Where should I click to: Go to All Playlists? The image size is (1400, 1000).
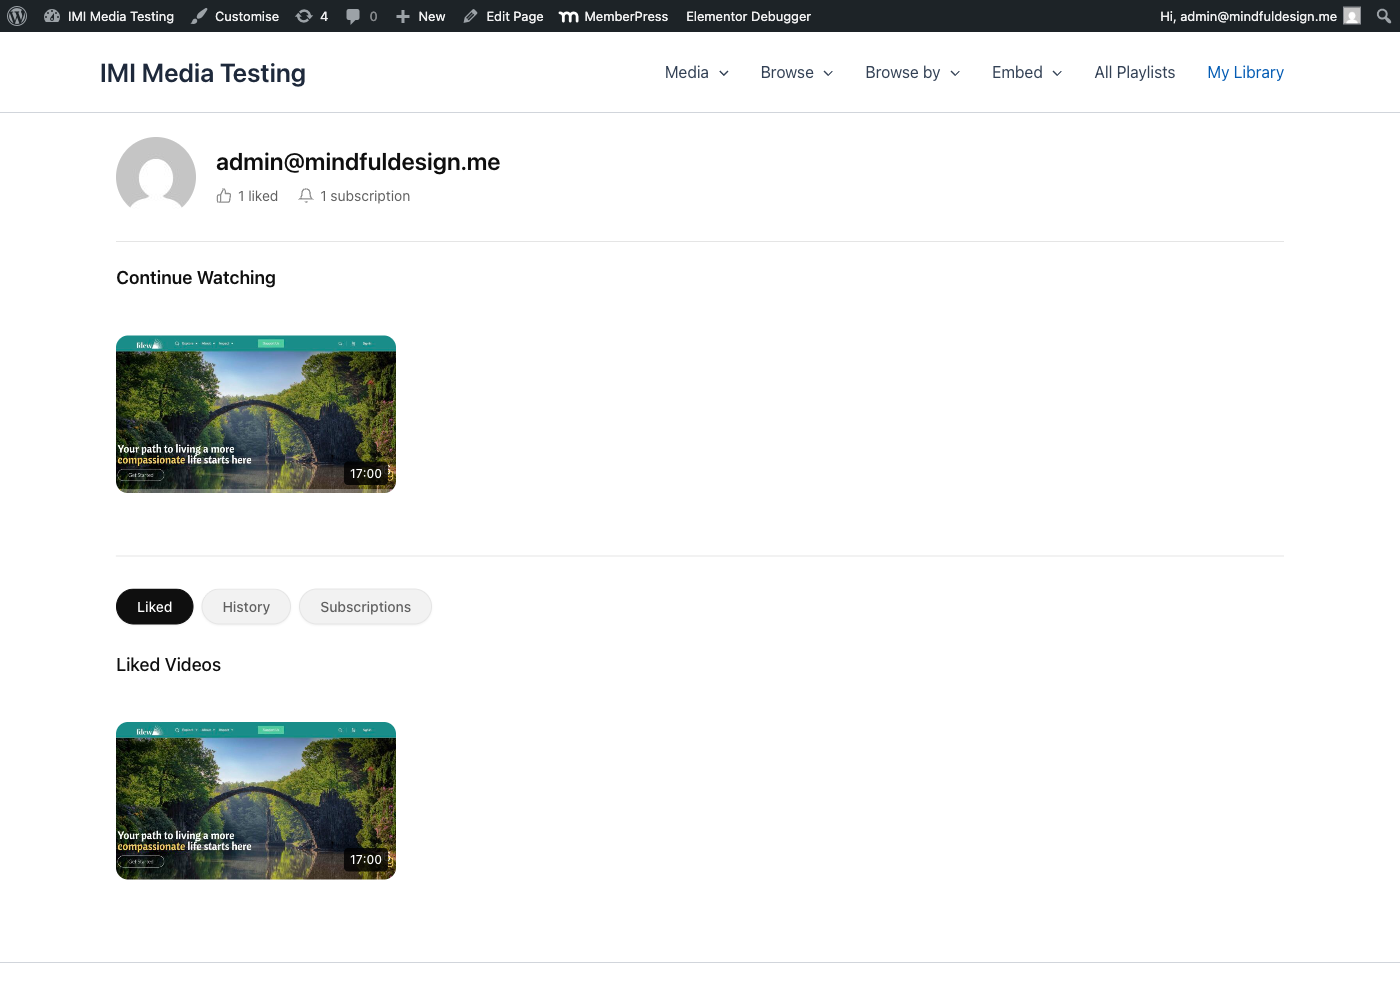tap(1134, 73)
